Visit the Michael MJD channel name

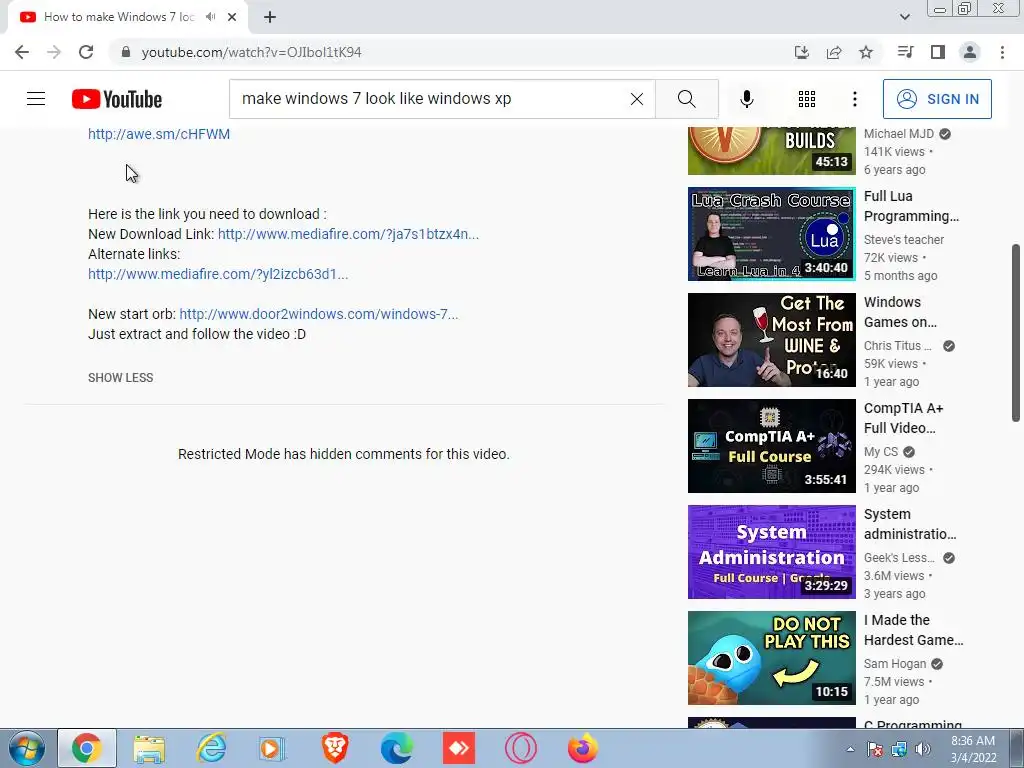tap(899, 134)
